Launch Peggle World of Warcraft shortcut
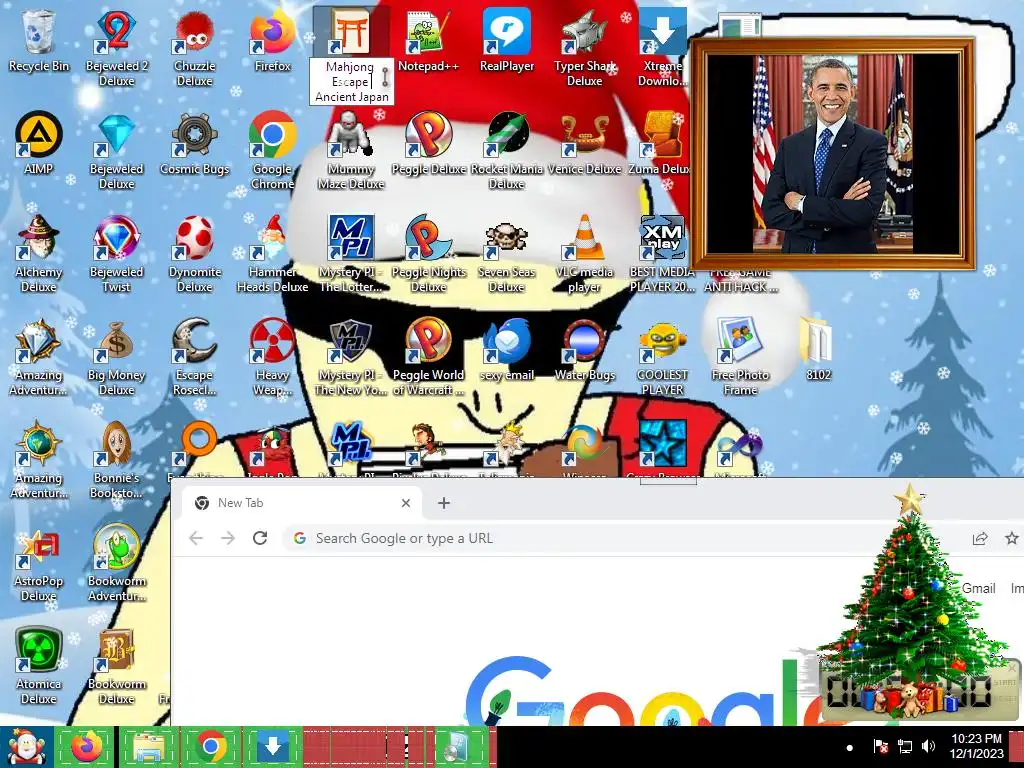The image size is (1024, 768). coord(428,357)
